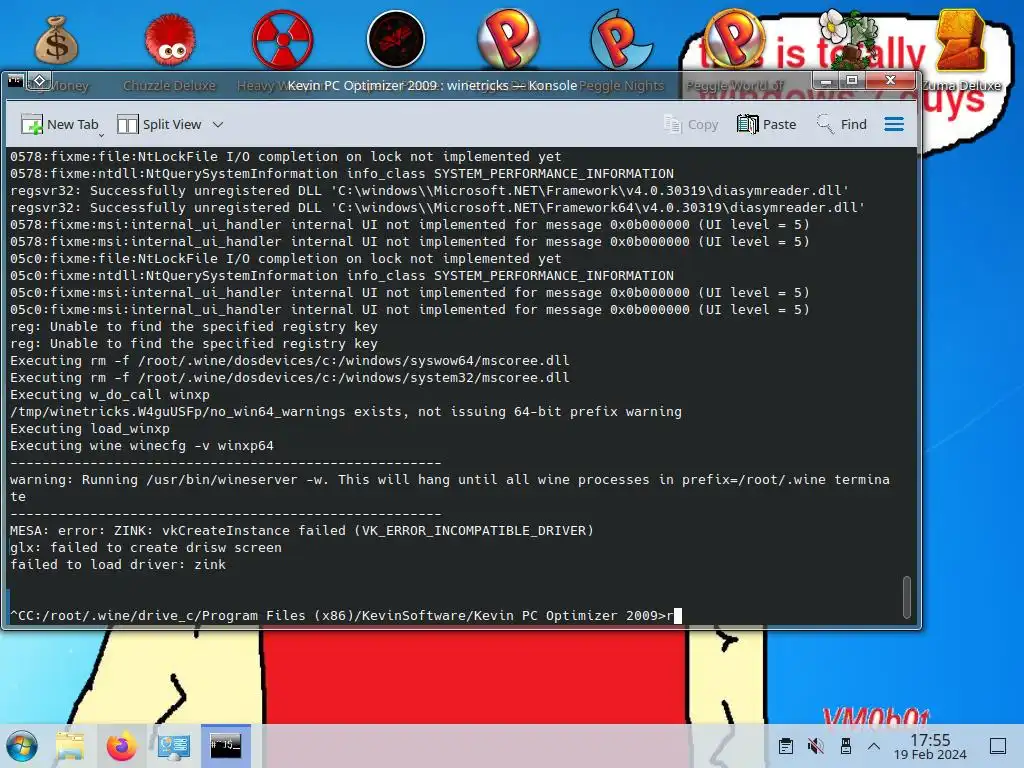Select the Peggle Deluxe desktop icon

[x=508, y=39]
